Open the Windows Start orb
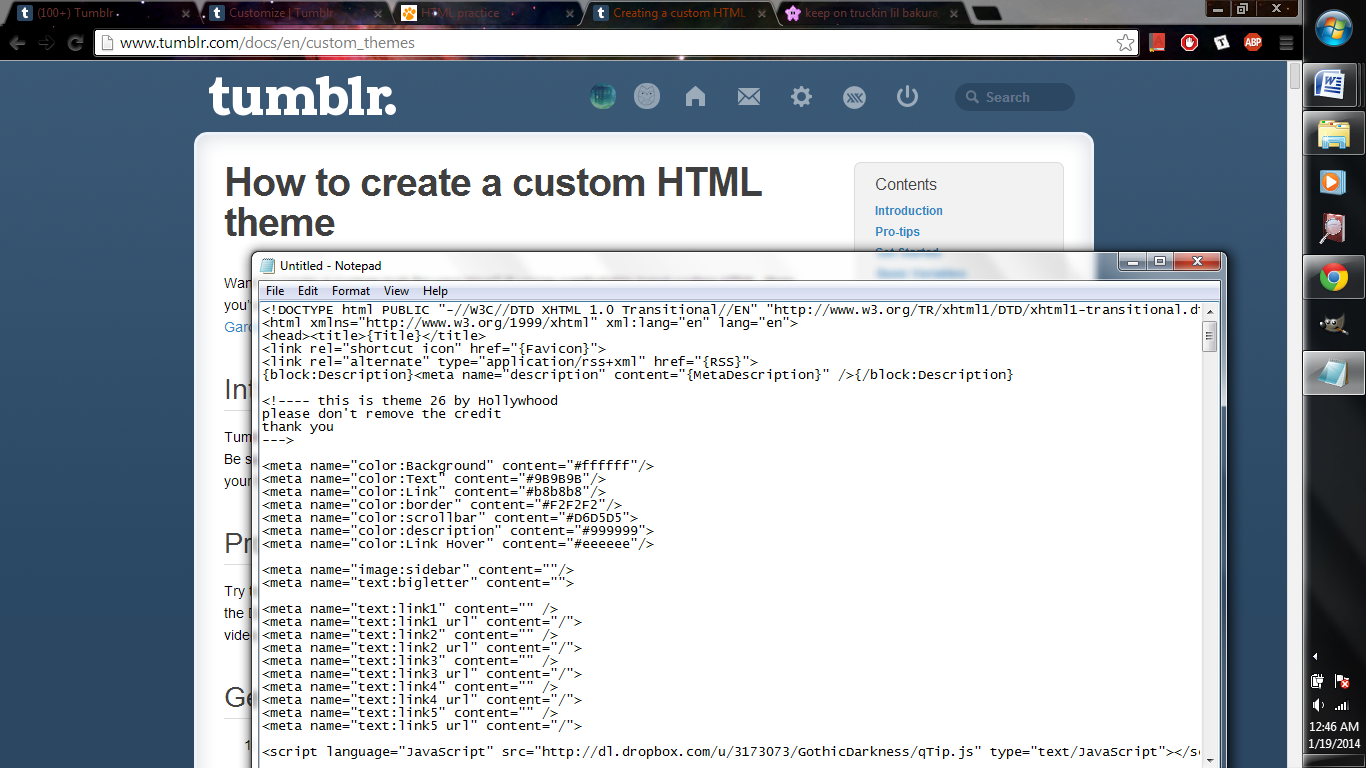Viewport: 1366px width, 768px height. [x=1334, y=29]
